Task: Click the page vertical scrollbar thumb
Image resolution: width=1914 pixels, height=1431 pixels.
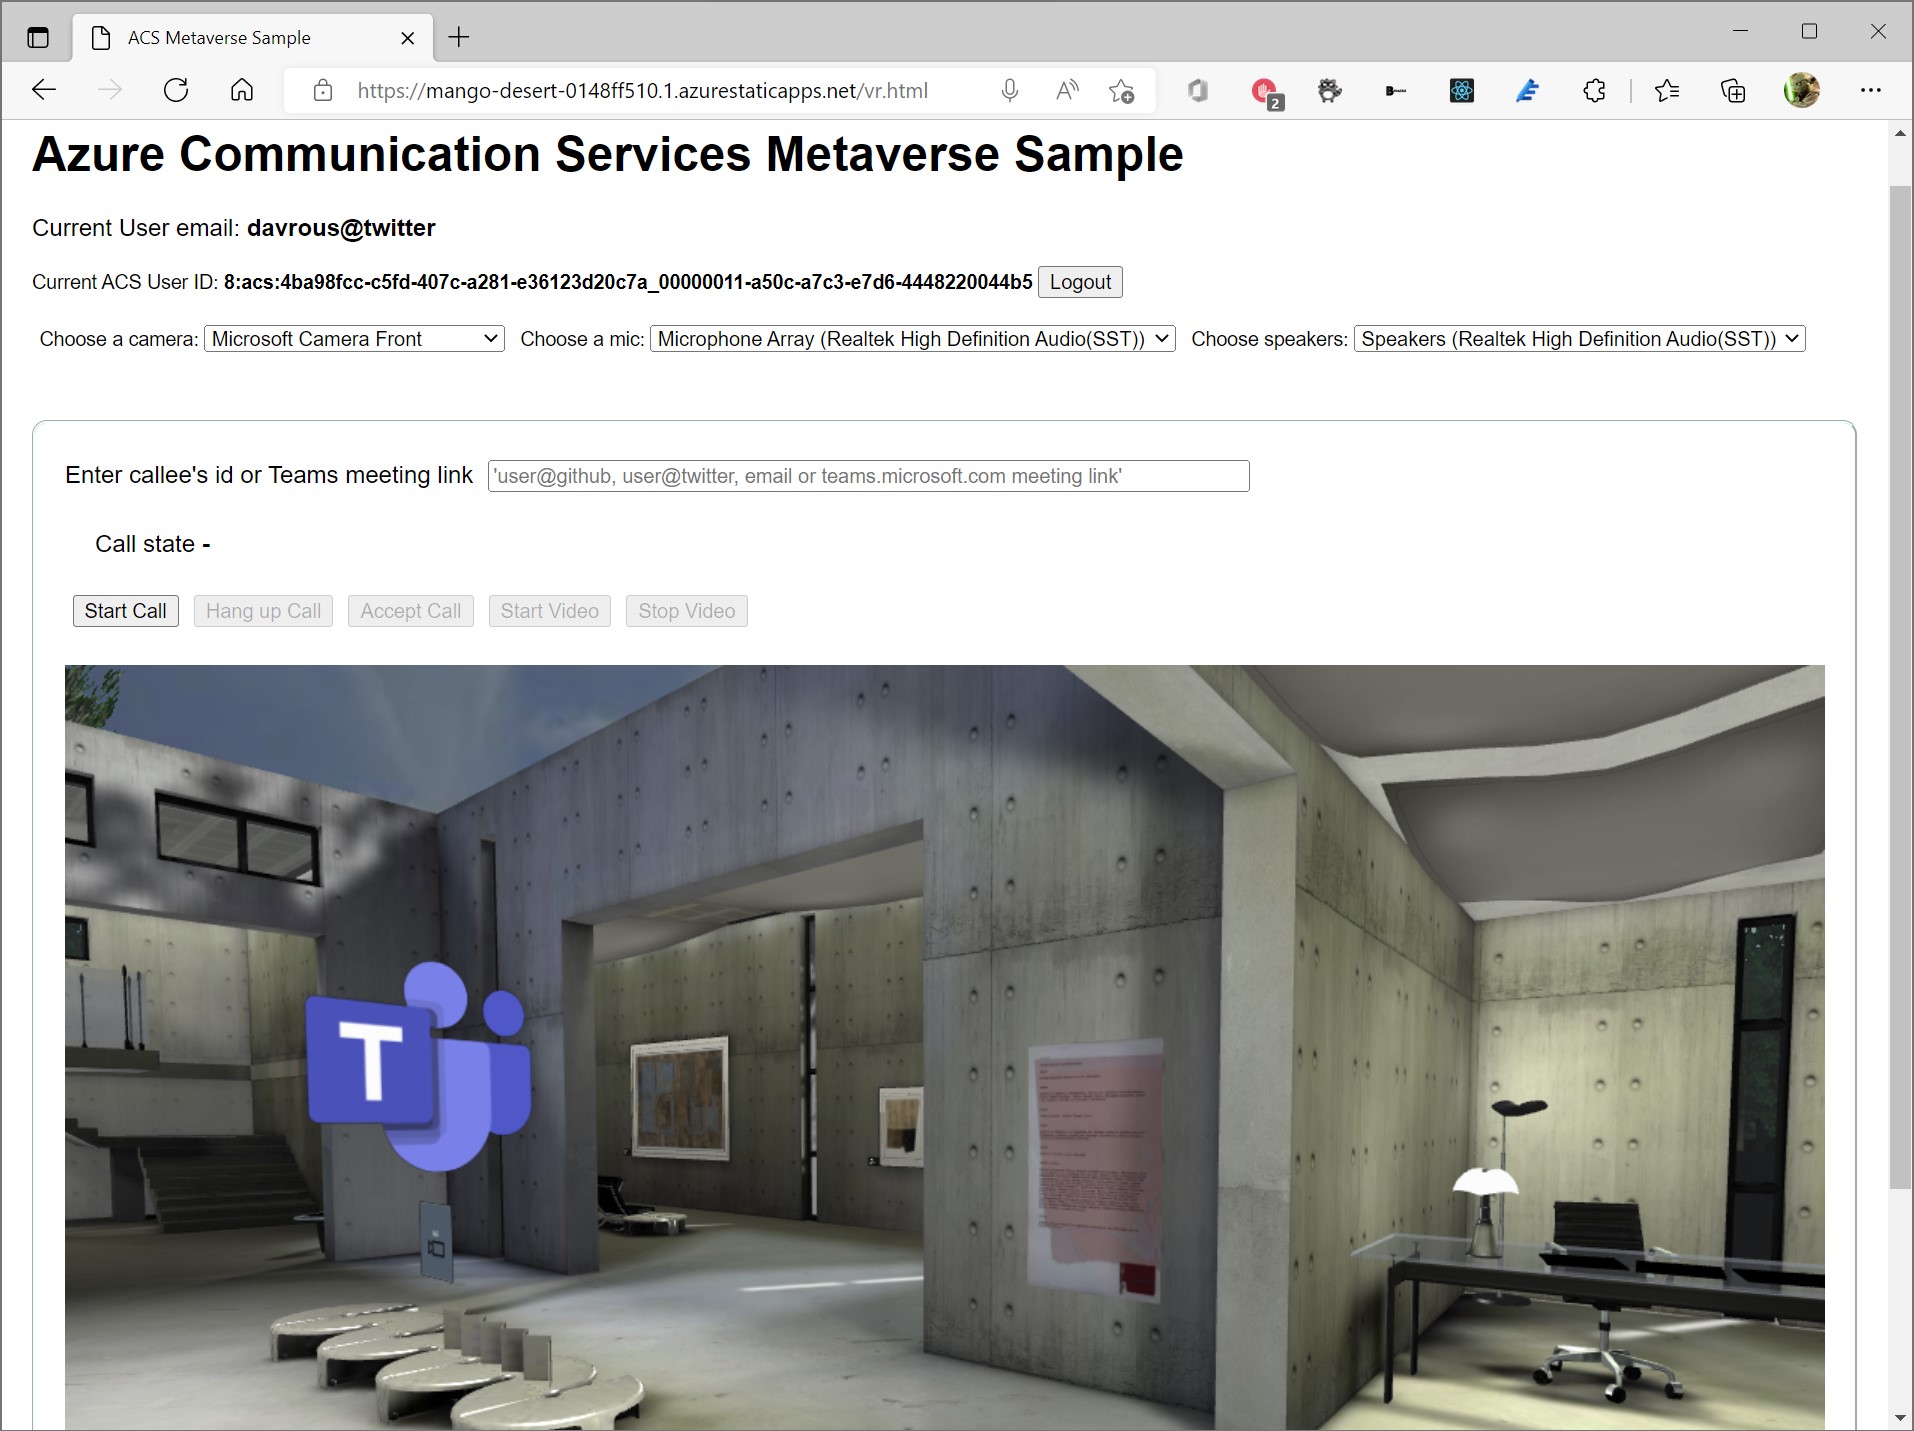Action: coord(1900,687)
